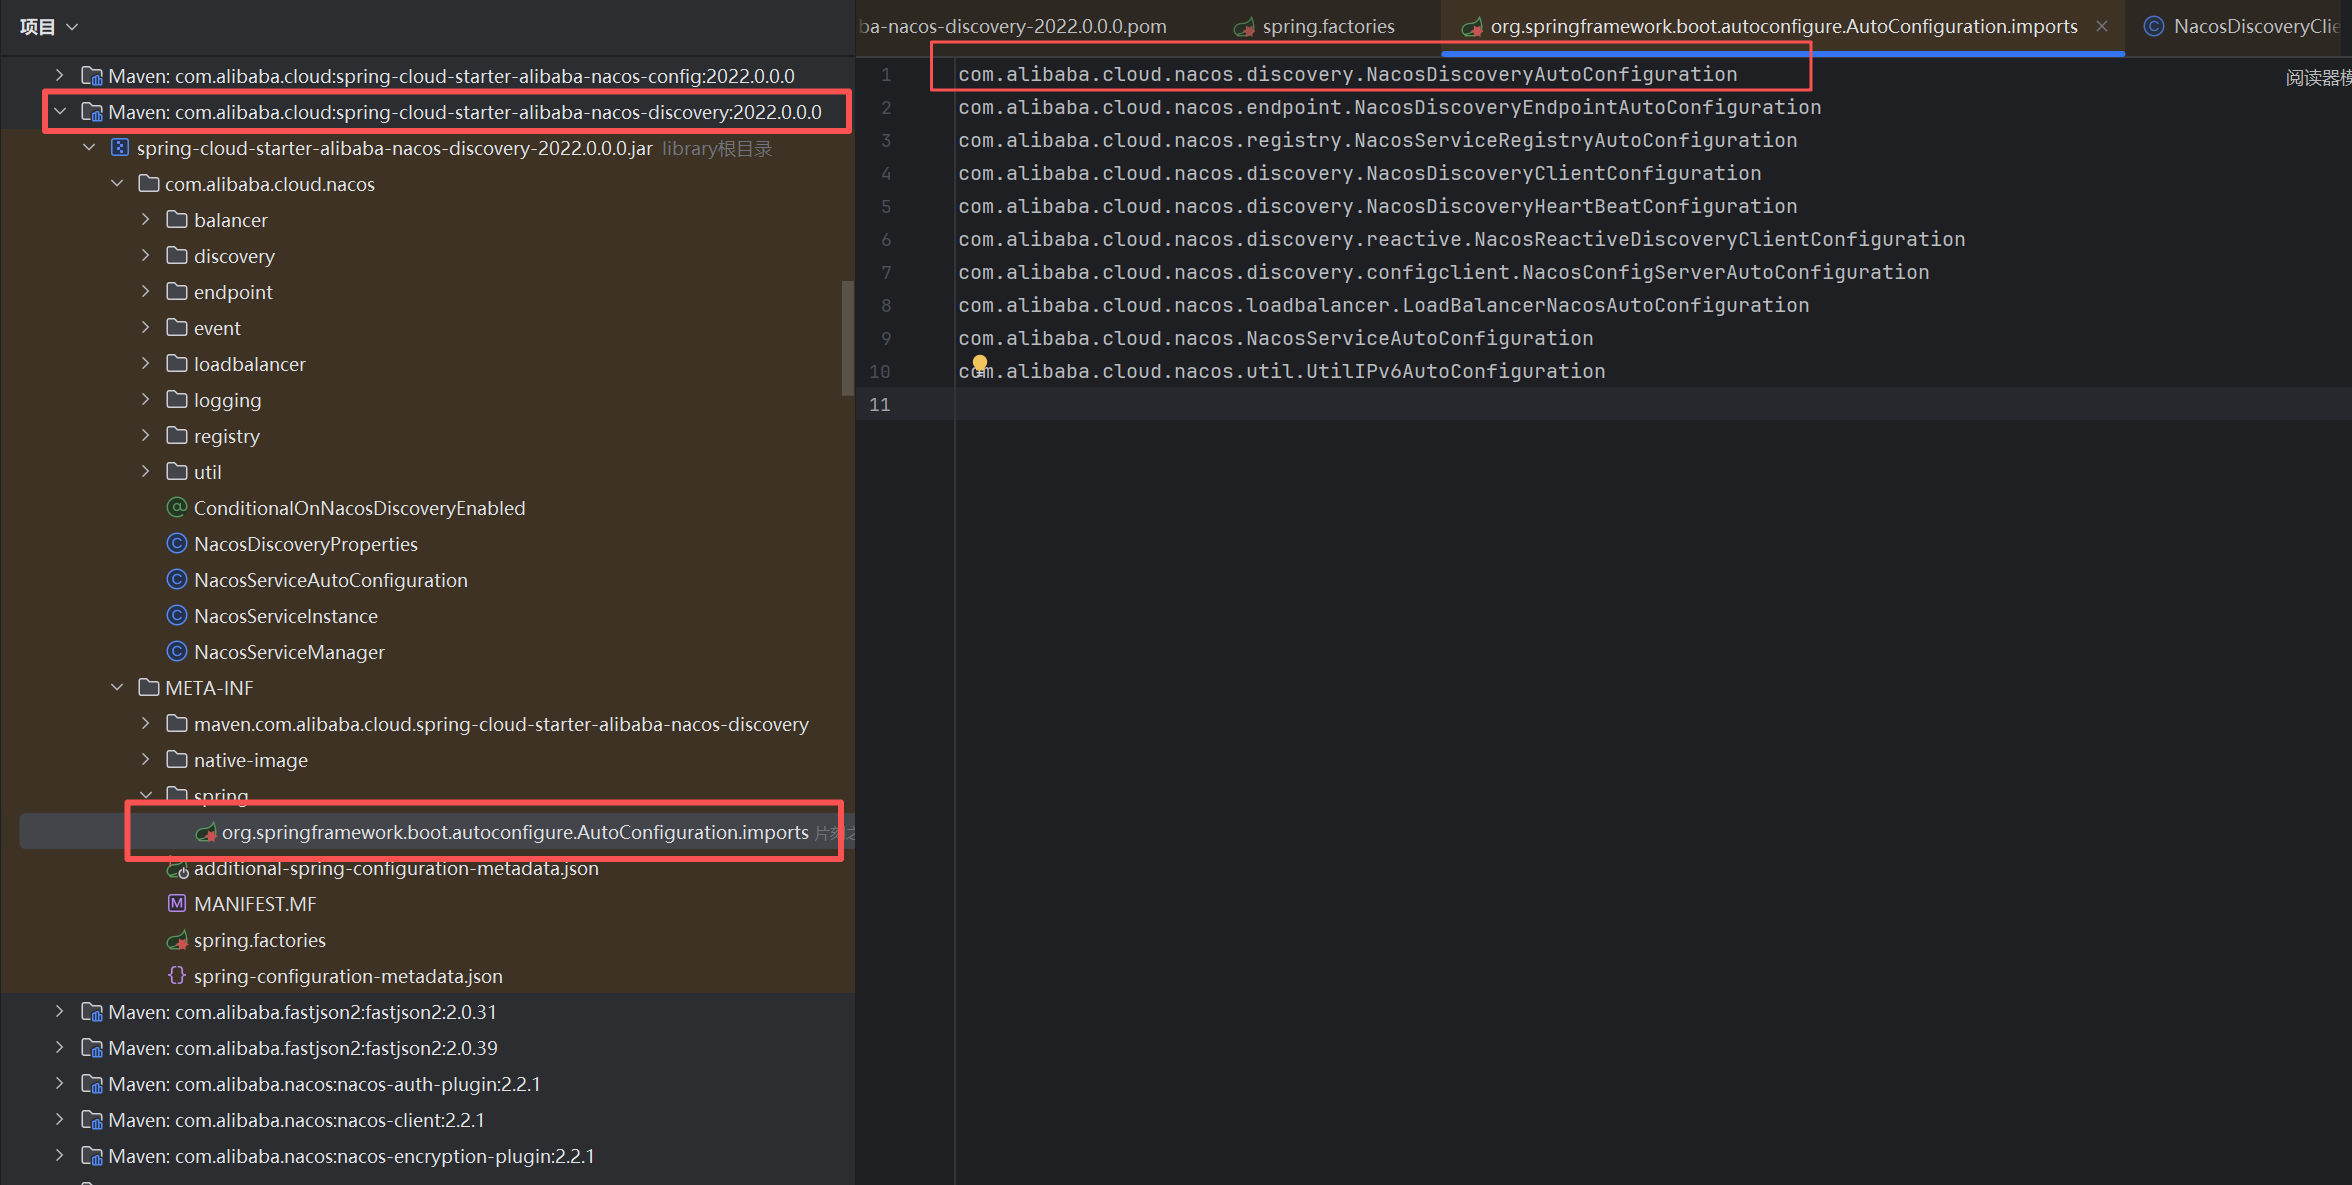Expand the nacos-client:2.2.1 Maven library

click(60, 1119)
